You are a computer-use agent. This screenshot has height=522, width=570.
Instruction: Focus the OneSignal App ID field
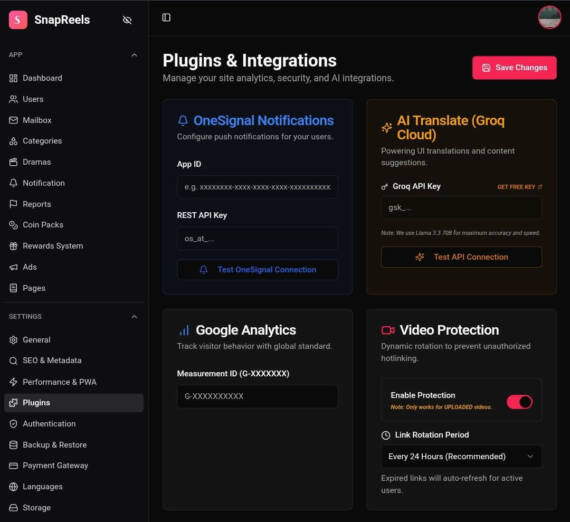click(x=257, y=187)
